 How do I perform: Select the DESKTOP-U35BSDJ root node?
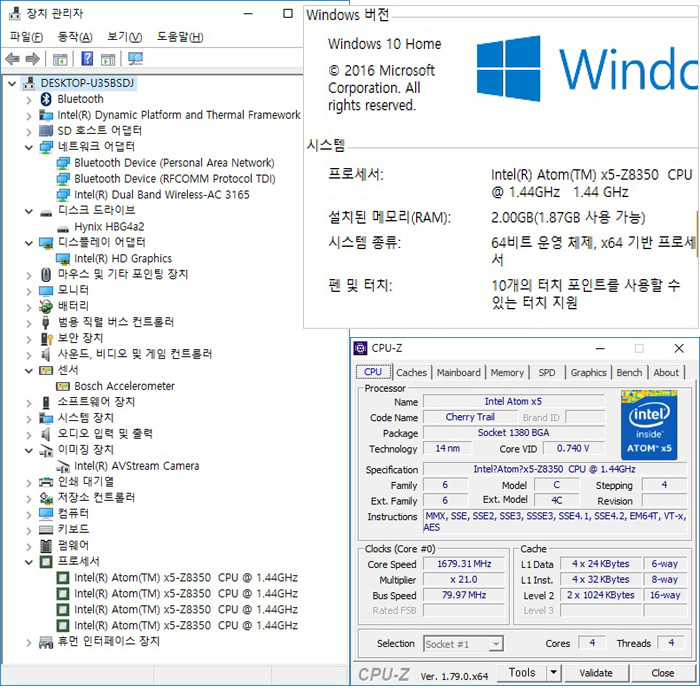tap(88, 83)
